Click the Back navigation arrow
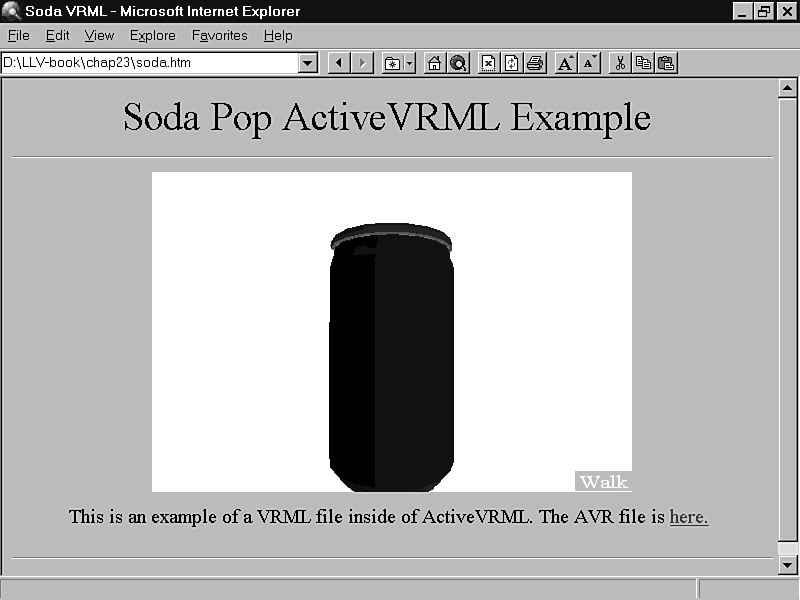800x600 pixels. [x=339, y=63]
